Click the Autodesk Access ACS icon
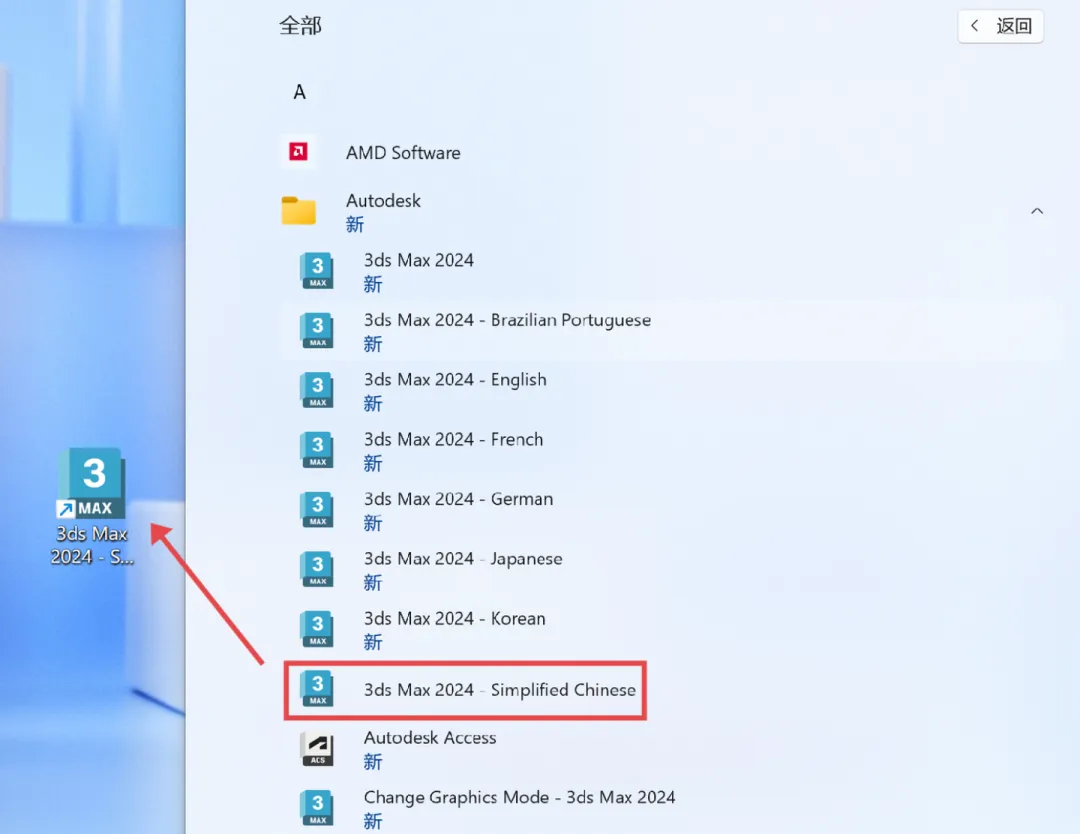The width and height of the screenshot is (1080, 834). [317, 749]
